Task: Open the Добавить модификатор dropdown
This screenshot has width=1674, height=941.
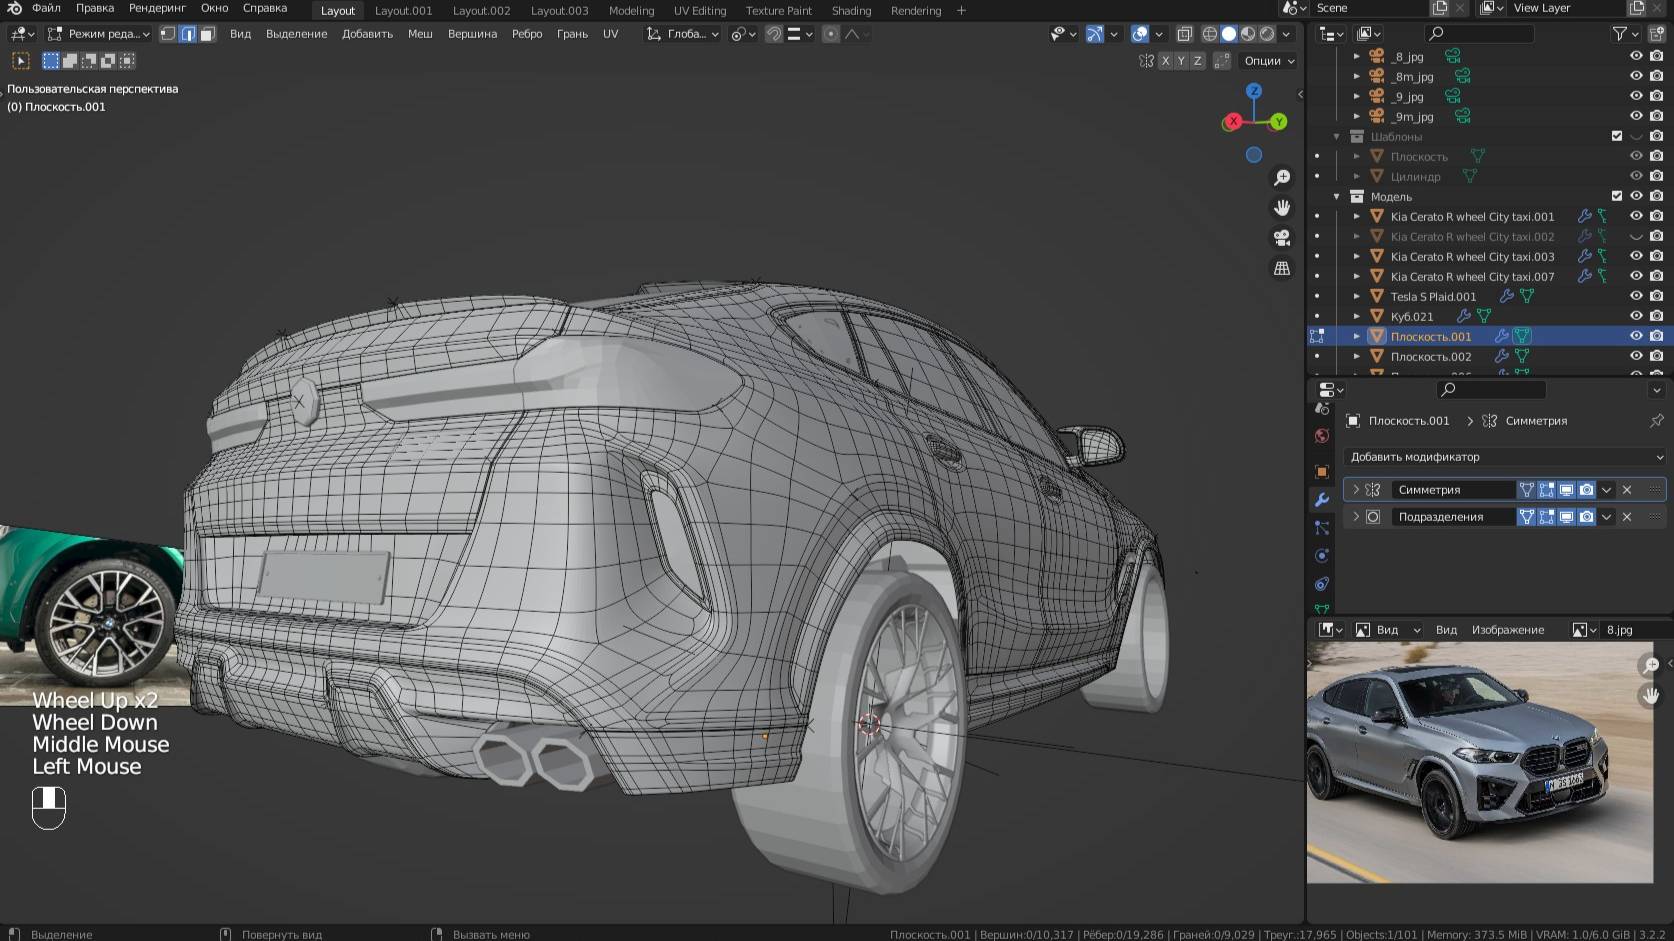Action: coord(1502,456)
